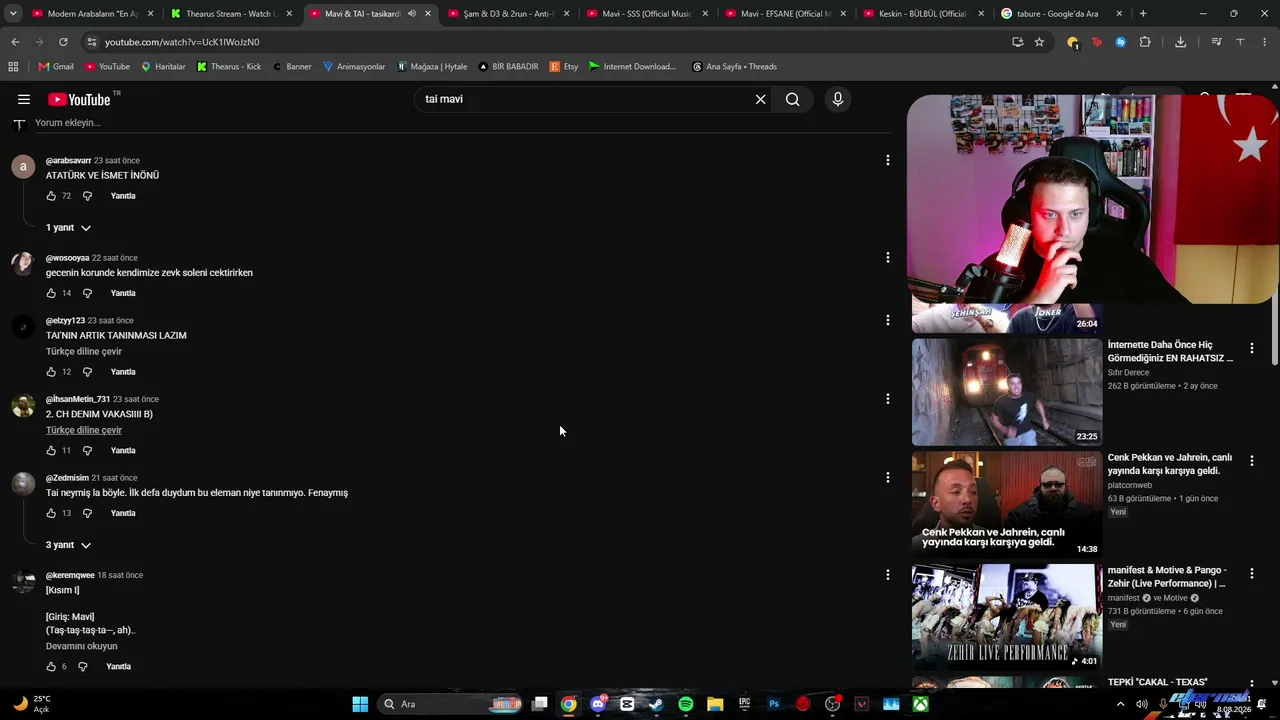Switch to Mavi - SSS tab

tap(647, 14)
